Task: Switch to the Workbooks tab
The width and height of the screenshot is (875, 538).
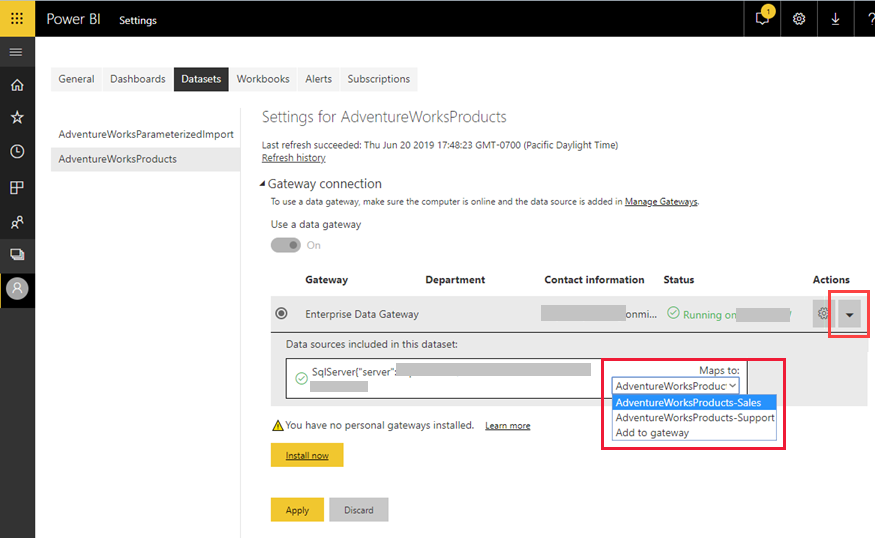Action: [x=263, y=79]
